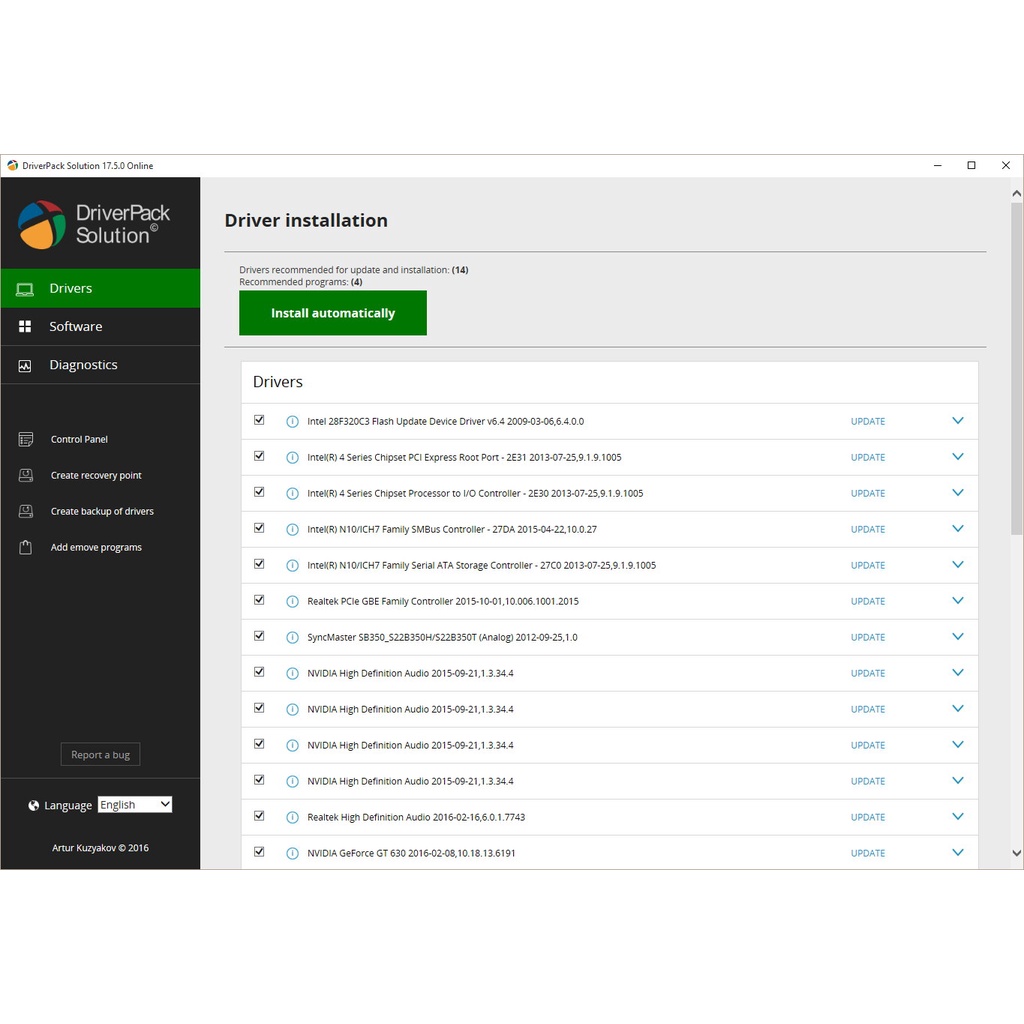
Task: Click the Add/remove programs clipboard icon
Action: 26,547
